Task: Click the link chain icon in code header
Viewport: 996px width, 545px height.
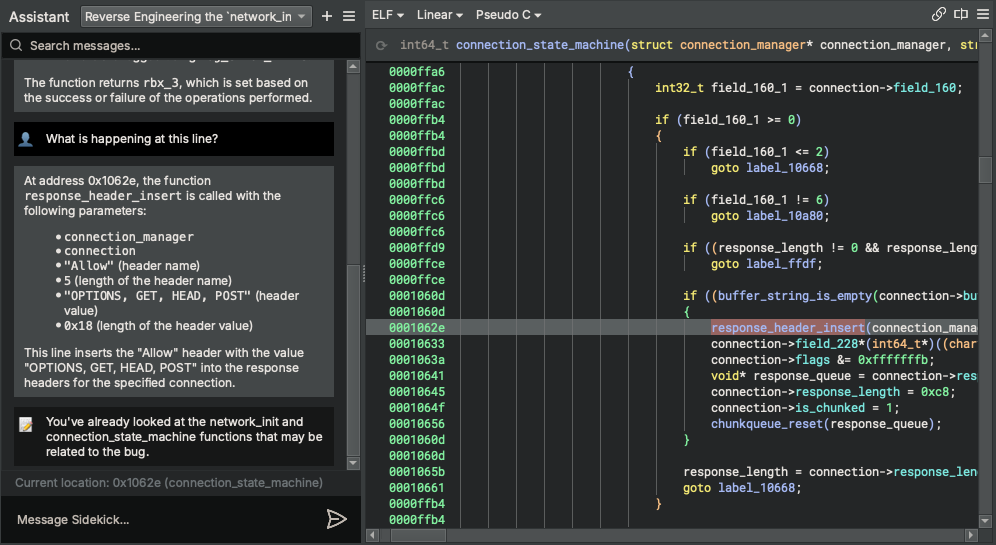Action: click(x=938, y=14)
